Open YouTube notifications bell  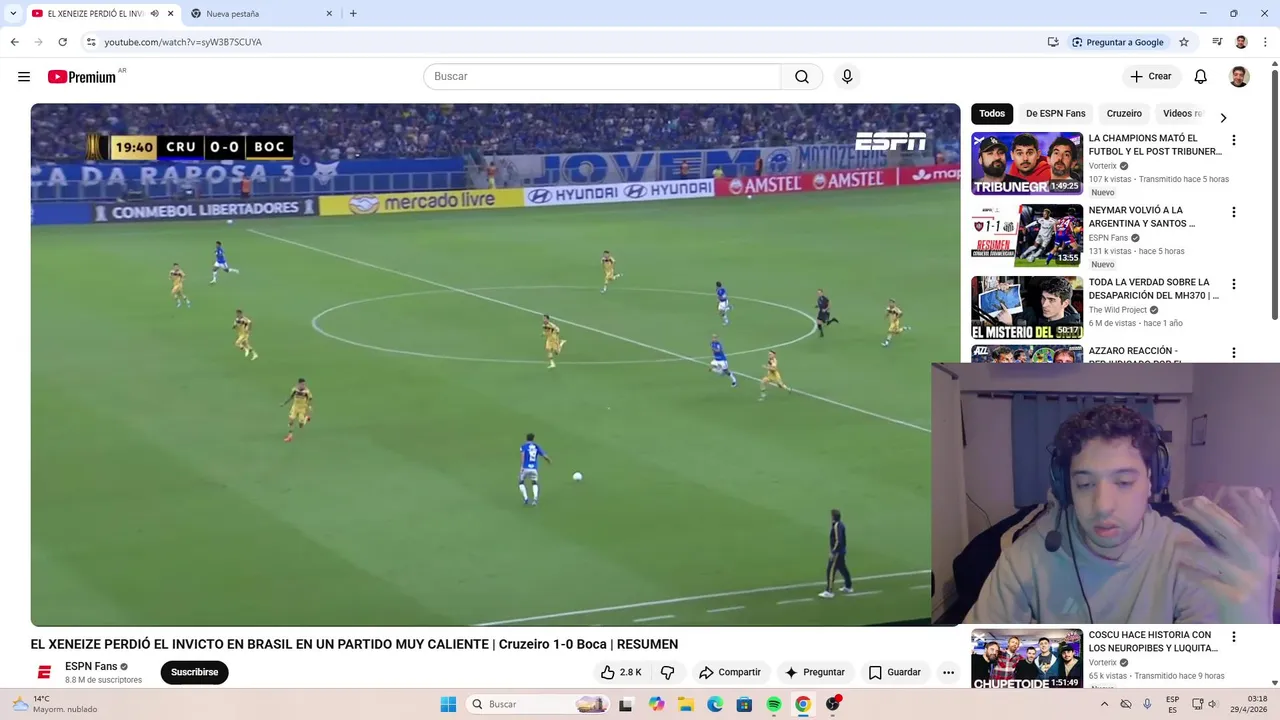click(x=1201, y=77)
